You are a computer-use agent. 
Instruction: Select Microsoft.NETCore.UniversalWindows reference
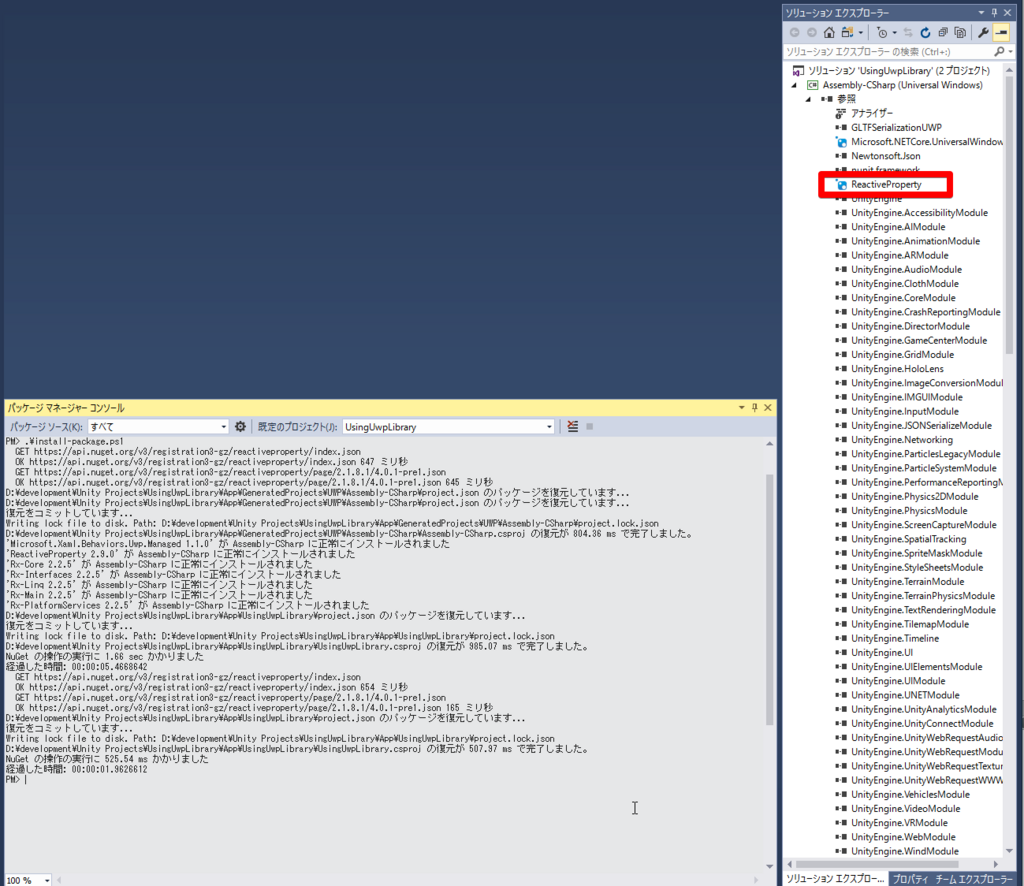tap(927, 142)
